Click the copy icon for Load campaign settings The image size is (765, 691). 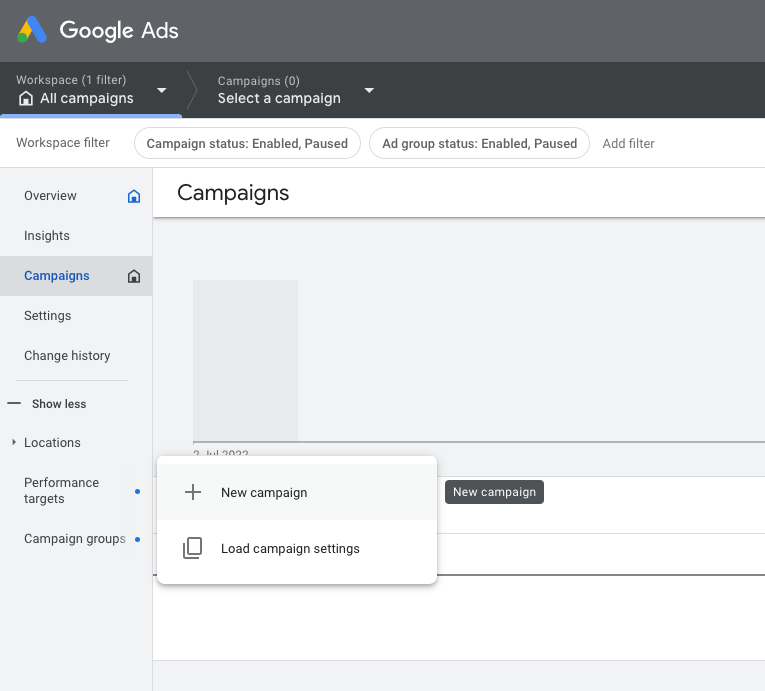click(x=192, y=548)
